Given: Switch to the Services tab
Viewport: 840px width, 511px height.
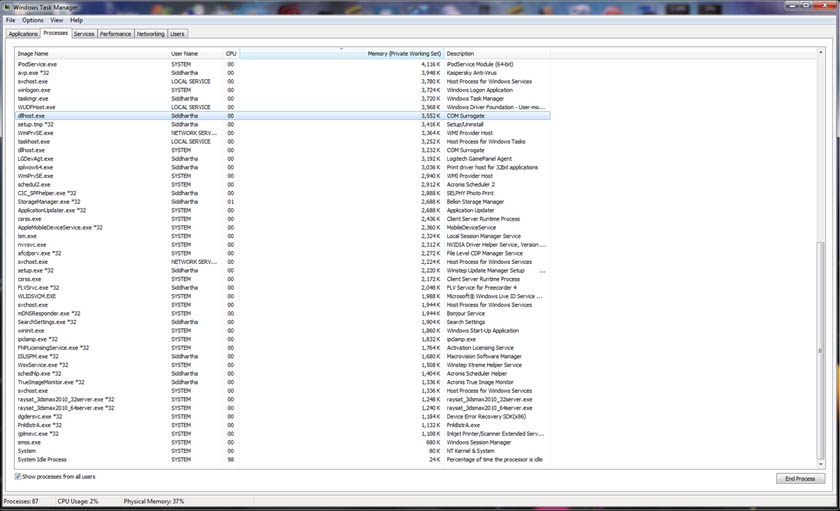Looking at the screenshot, I should coord(84,34).
